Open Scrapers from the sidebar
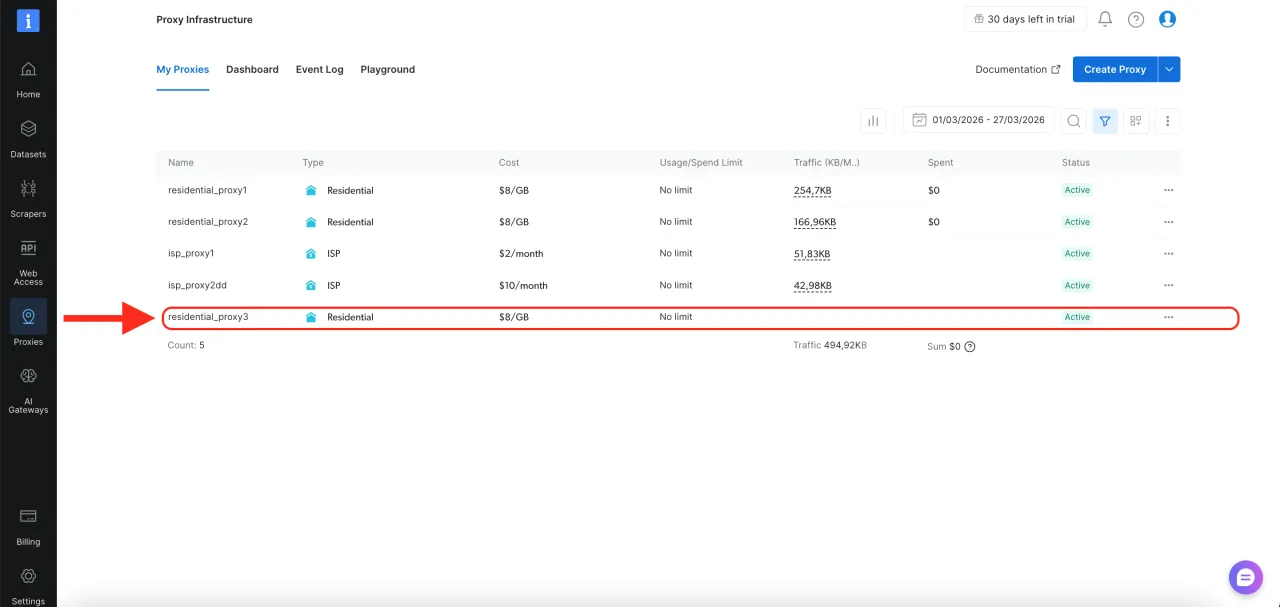The image size is (1280, 607). (x=28, y=189)
